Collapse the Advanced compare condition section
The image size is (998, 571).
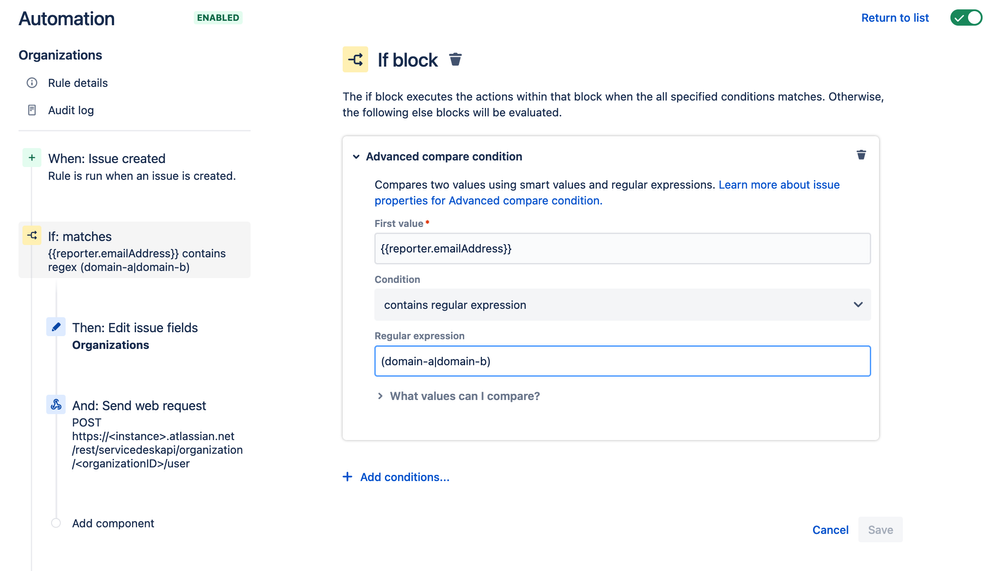[x=356, y=157]
